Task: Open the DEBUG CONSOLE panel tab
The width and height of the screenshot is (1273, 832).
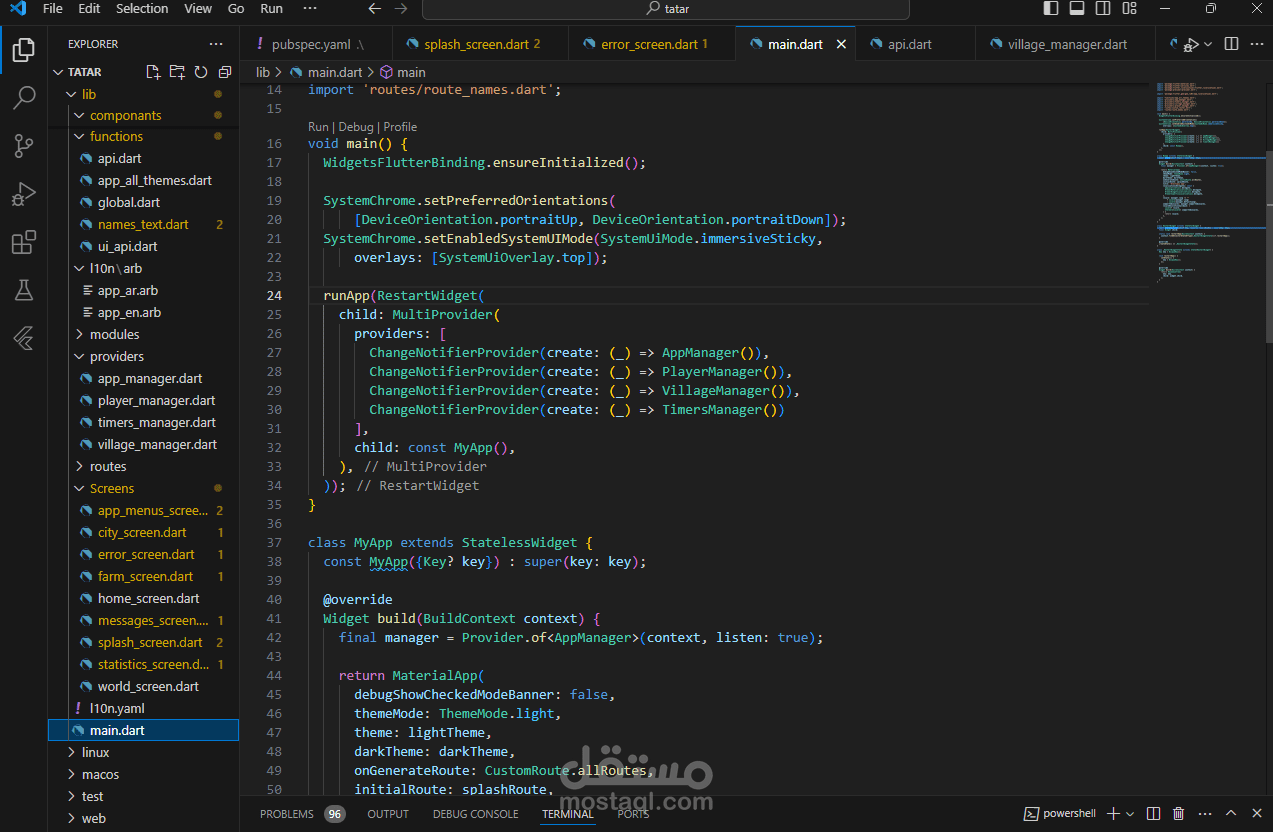Action: click(x=475, y=814)
